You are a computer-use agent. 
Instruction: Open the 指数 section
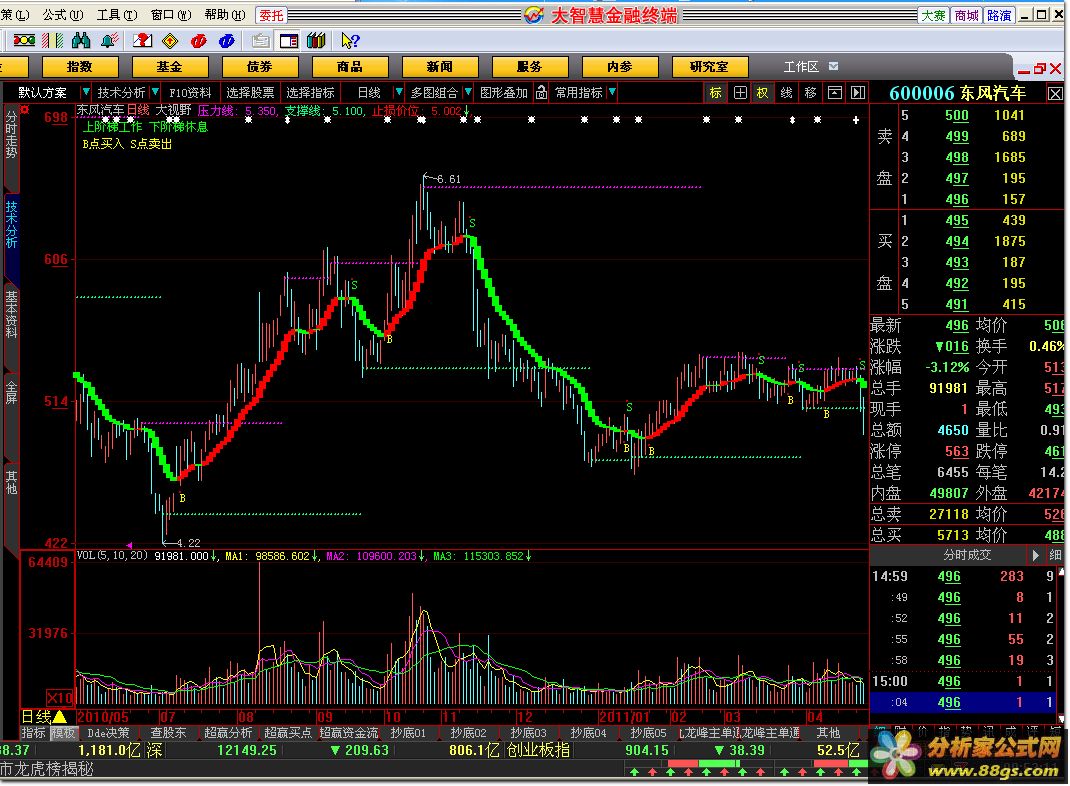80,66
